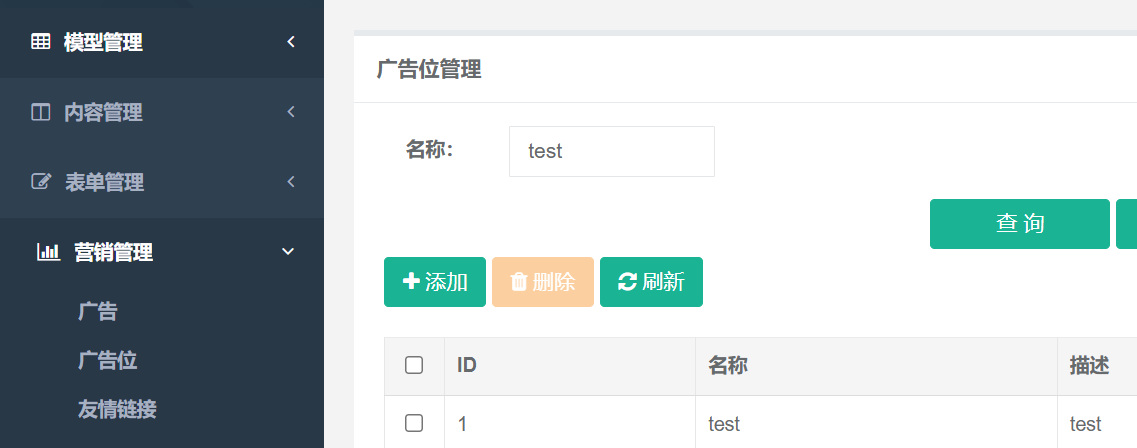Focus the 名称 input field containing test

(612, 152)
